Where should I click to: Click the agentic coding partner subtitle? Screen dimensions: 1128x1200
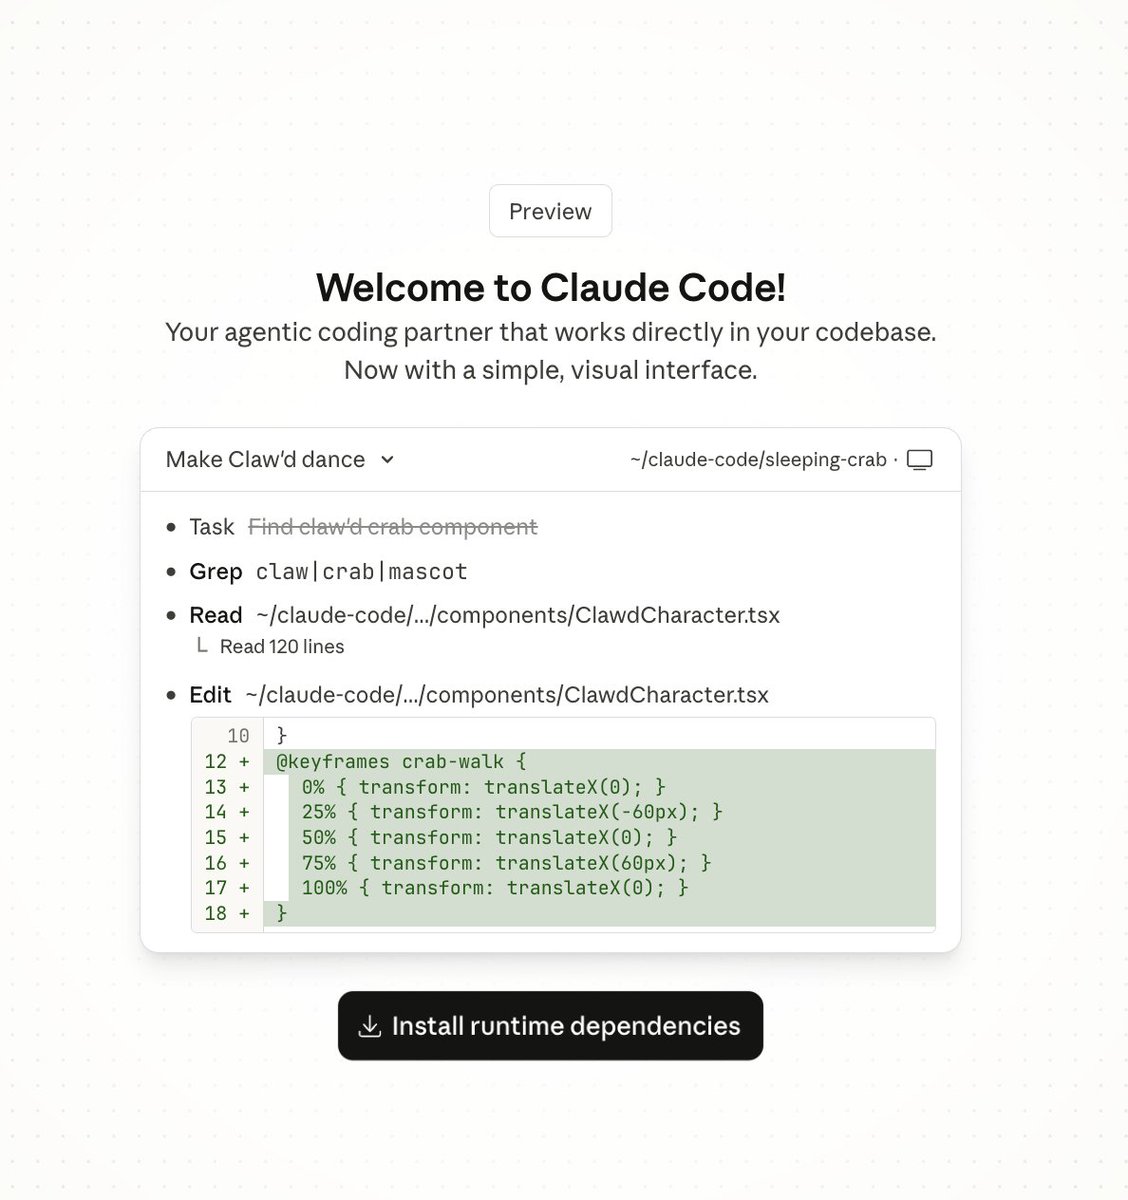pos(551,332)
